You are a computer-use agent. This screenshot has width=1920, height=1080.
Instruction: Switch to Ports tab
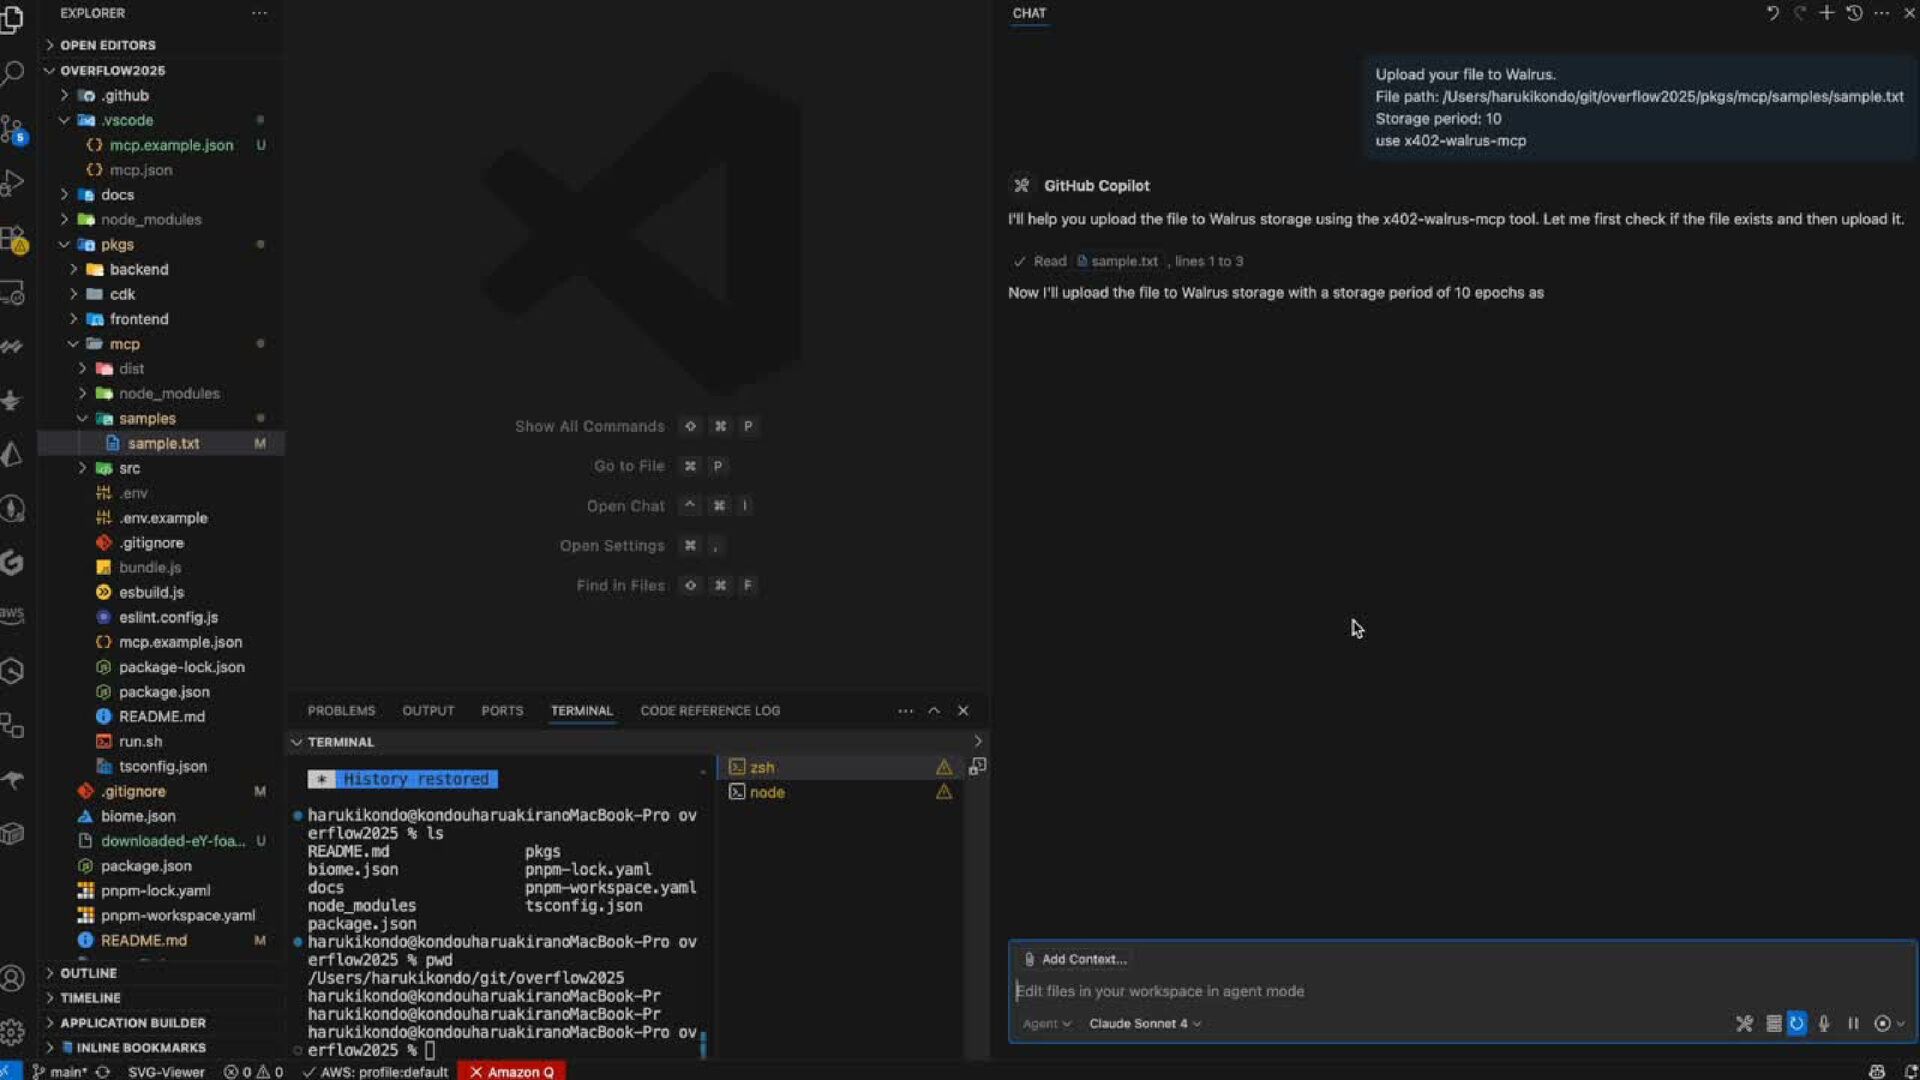coord(502,711)
